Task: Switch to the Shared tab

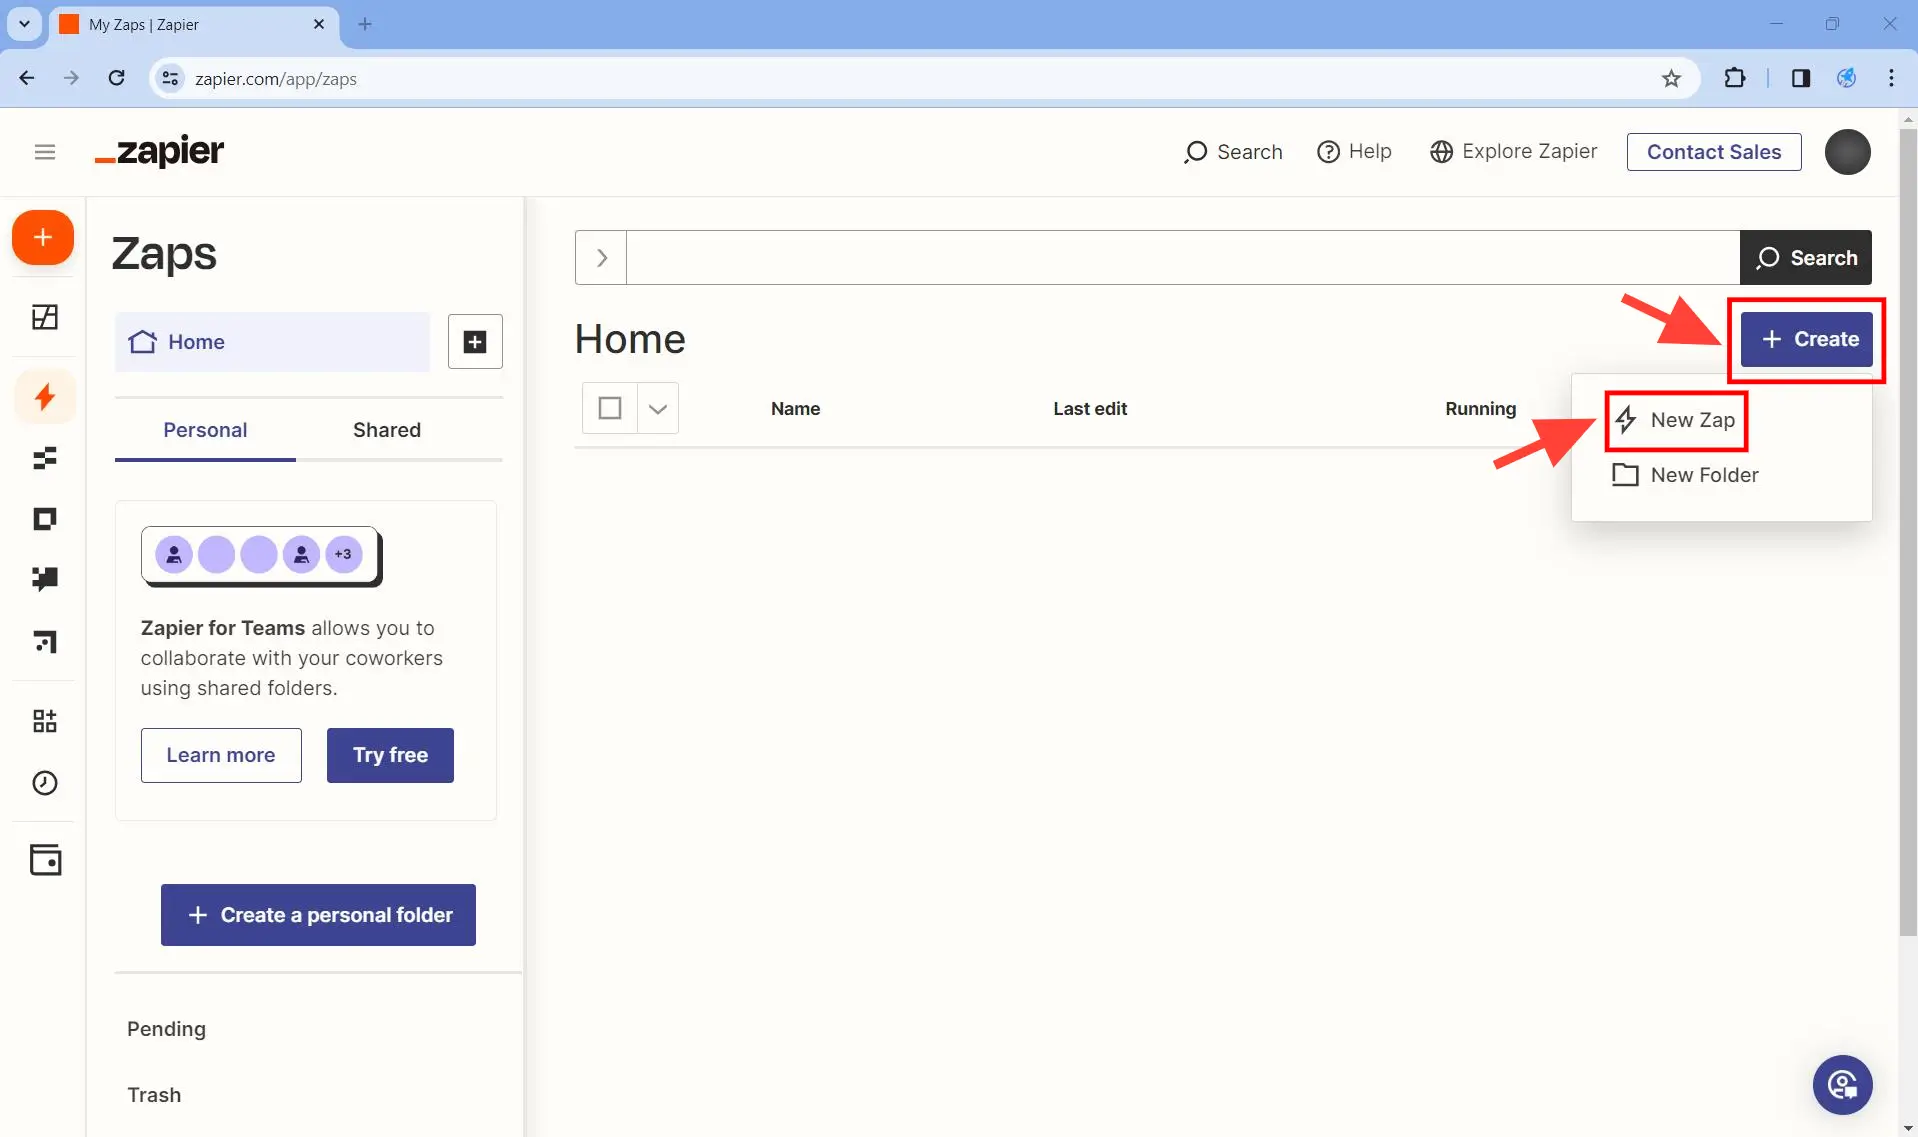Action: click(x=387, y=430)
